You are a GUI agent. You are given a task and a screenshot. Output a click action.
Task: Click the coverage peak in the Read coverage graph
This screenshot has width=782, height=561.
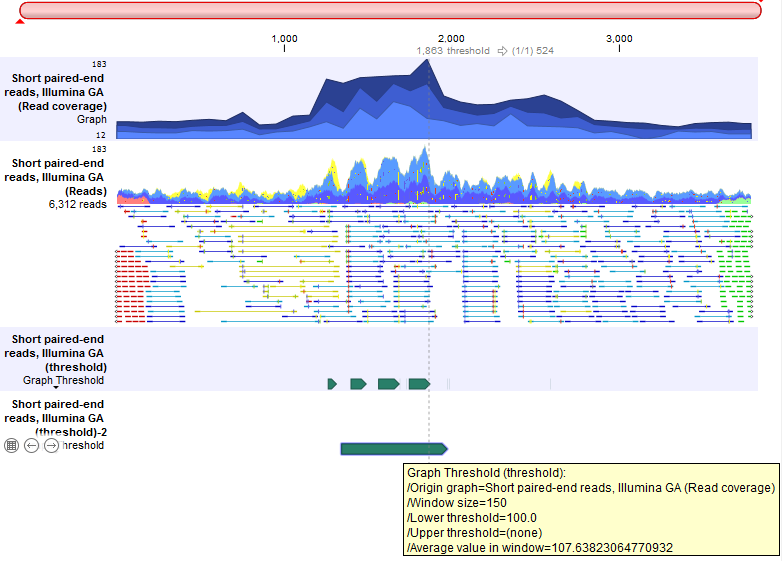click(428, 62)
